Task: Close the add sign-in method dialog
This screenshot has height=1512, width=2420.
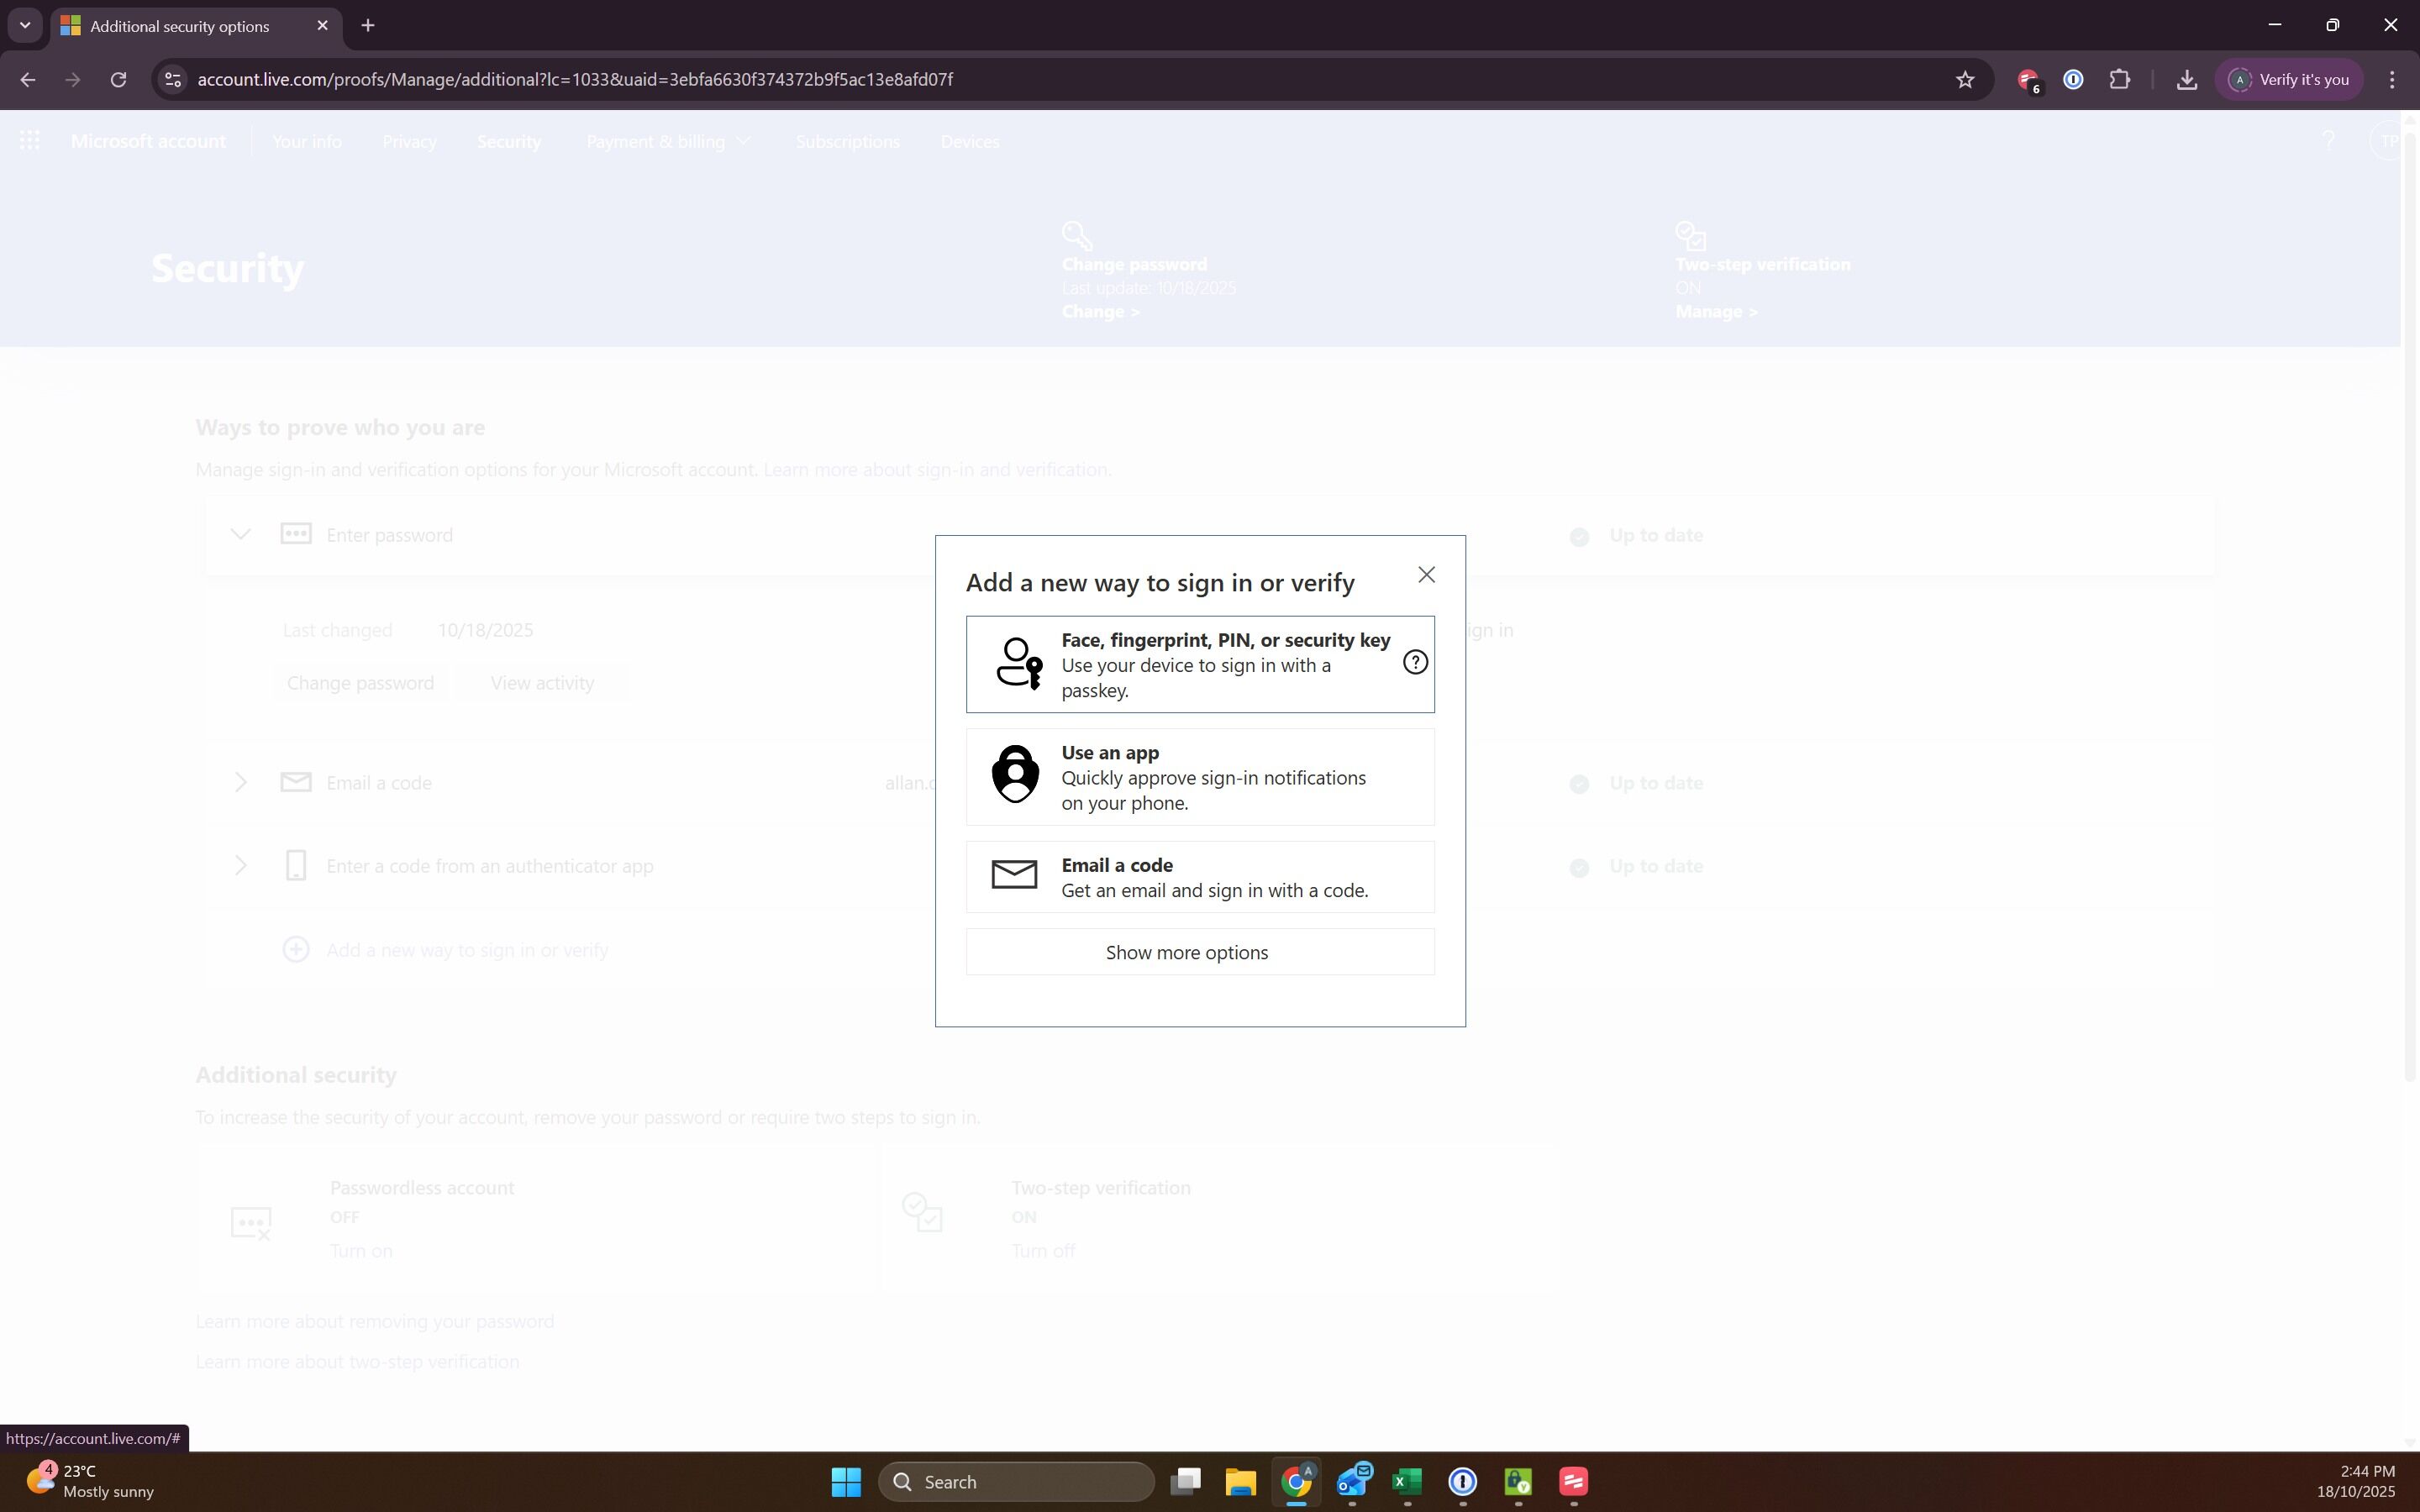Action: (1426, 574)
